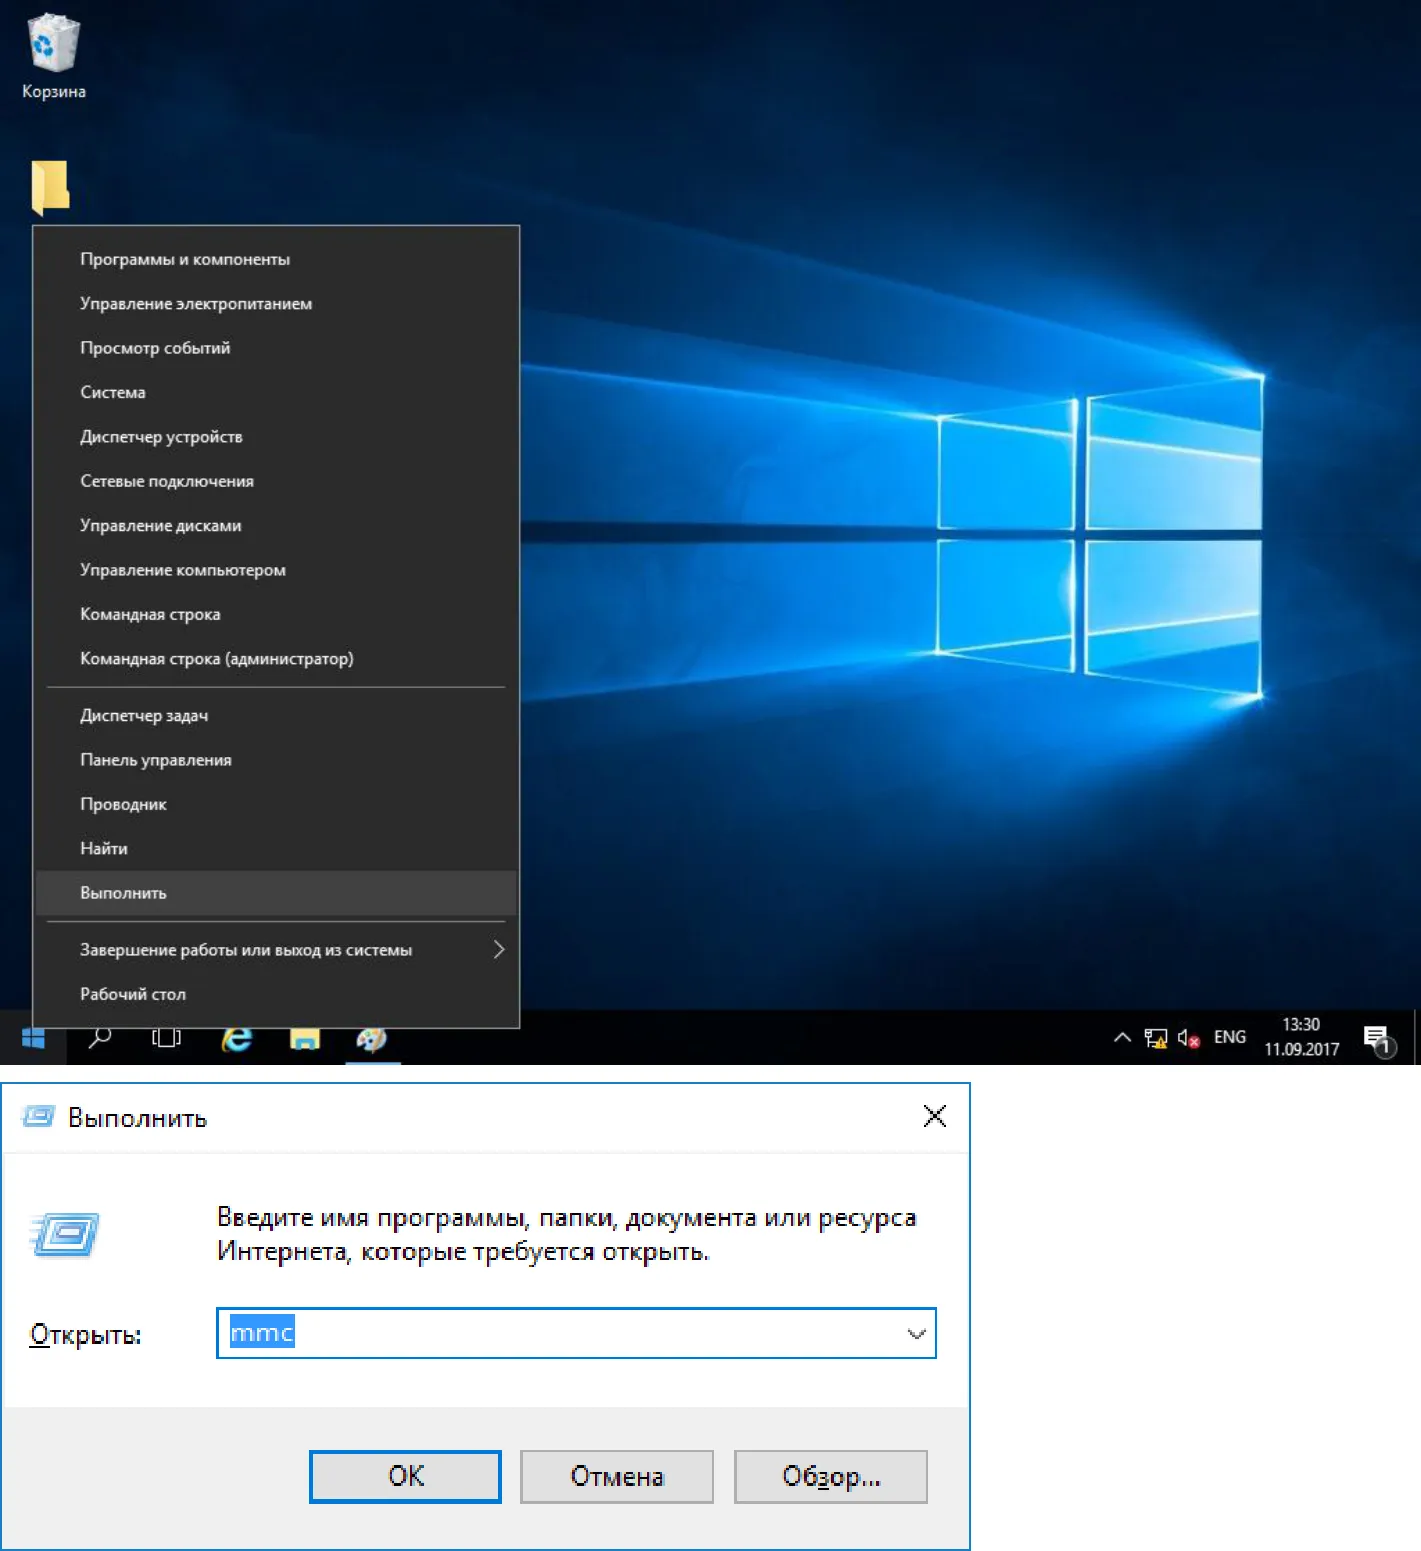
Task: Launch Internet Explorer from taskbar
Action: click(x=237, y=1038)
